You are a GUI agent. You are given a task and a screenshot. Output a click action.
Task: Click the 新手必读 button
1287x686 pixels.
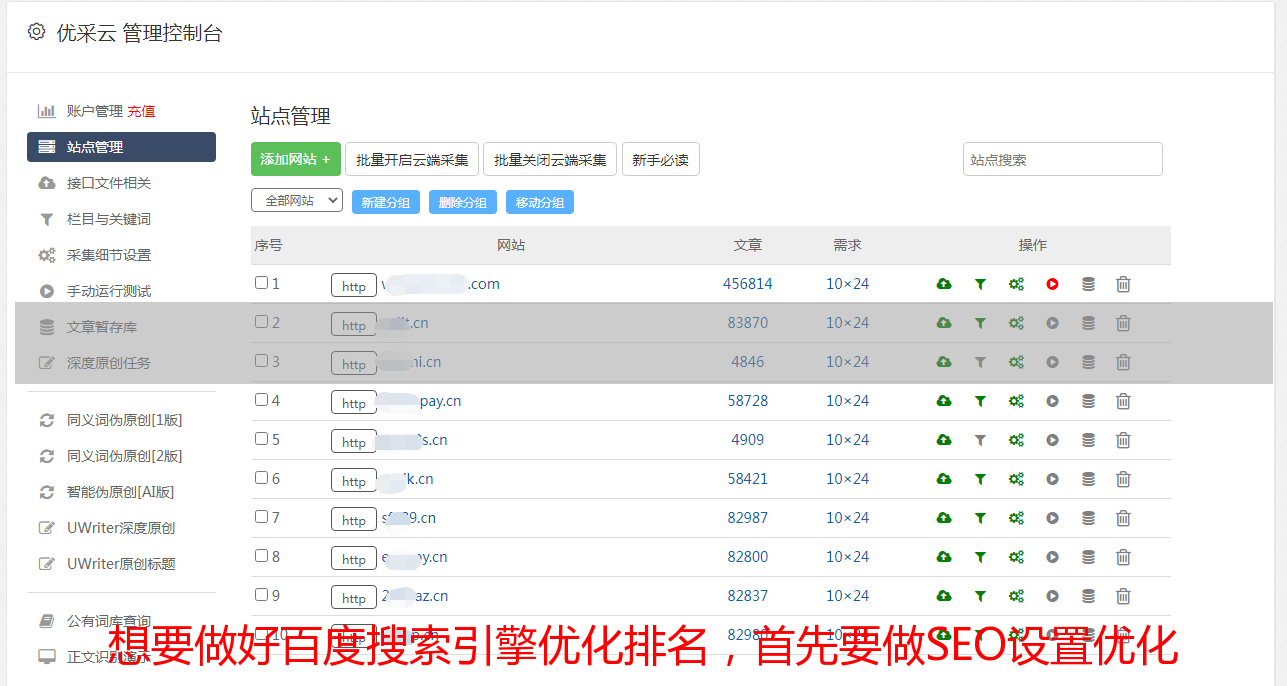pos(660,159)
